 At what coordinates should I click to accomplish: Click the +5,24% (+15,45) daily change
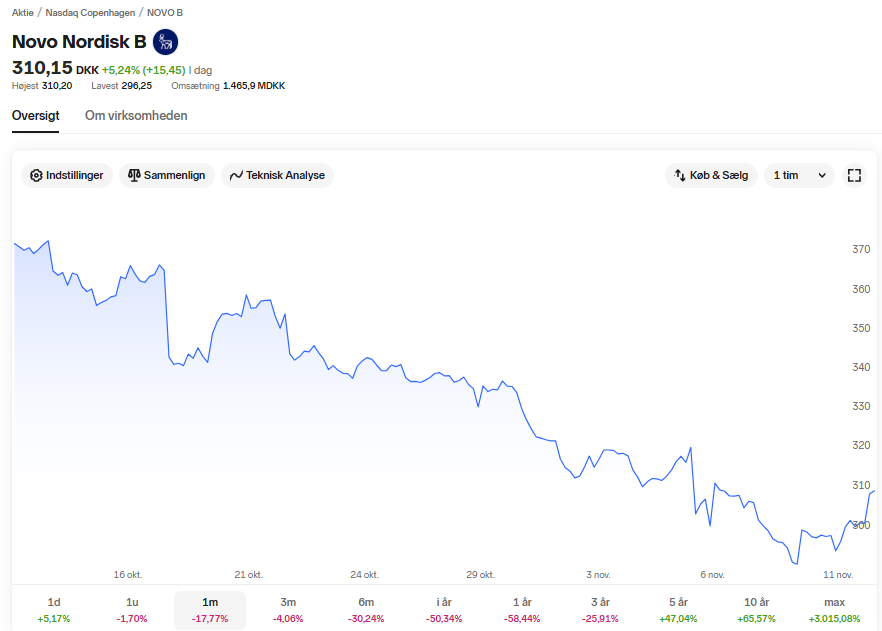pyautogui.click(x=143, y=70)
